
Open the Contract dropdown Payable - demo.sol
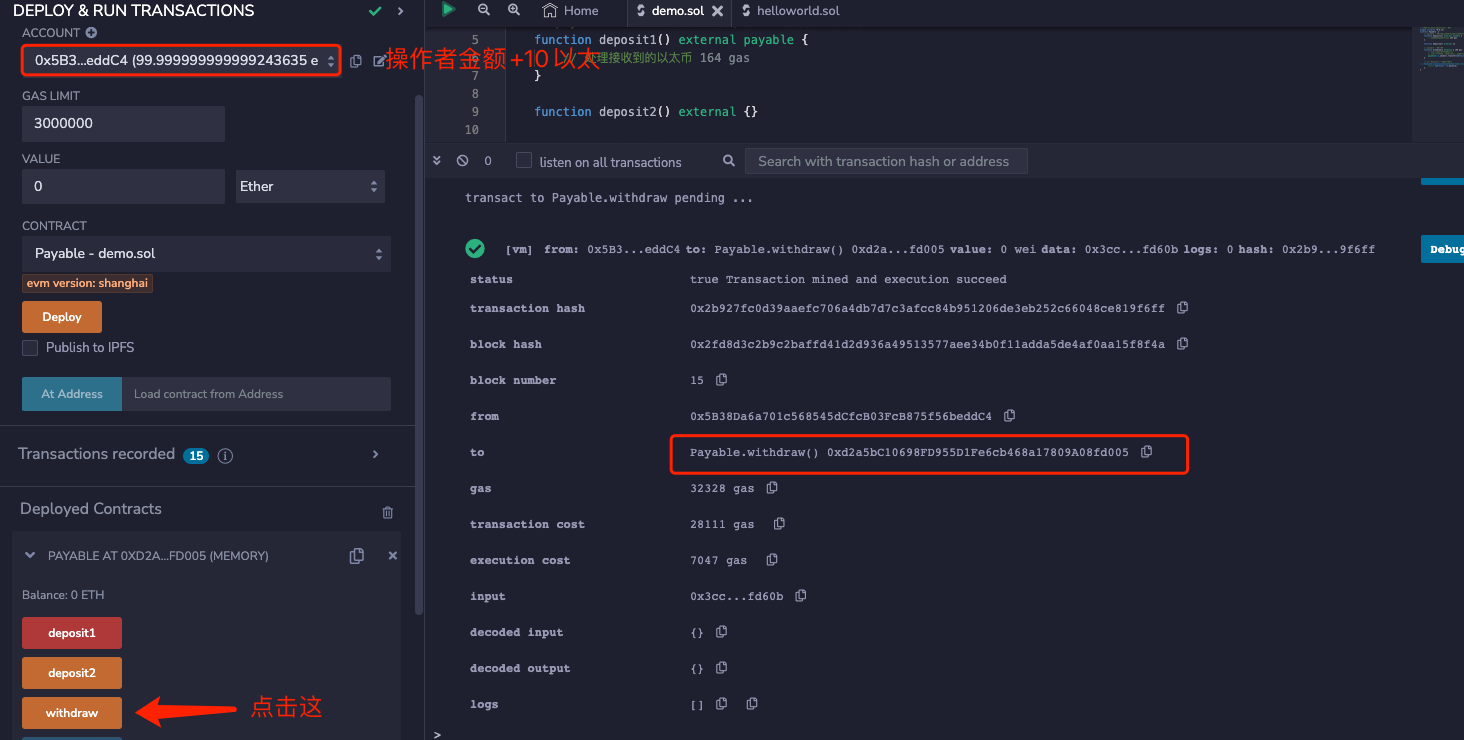click(x=206, y=254)
